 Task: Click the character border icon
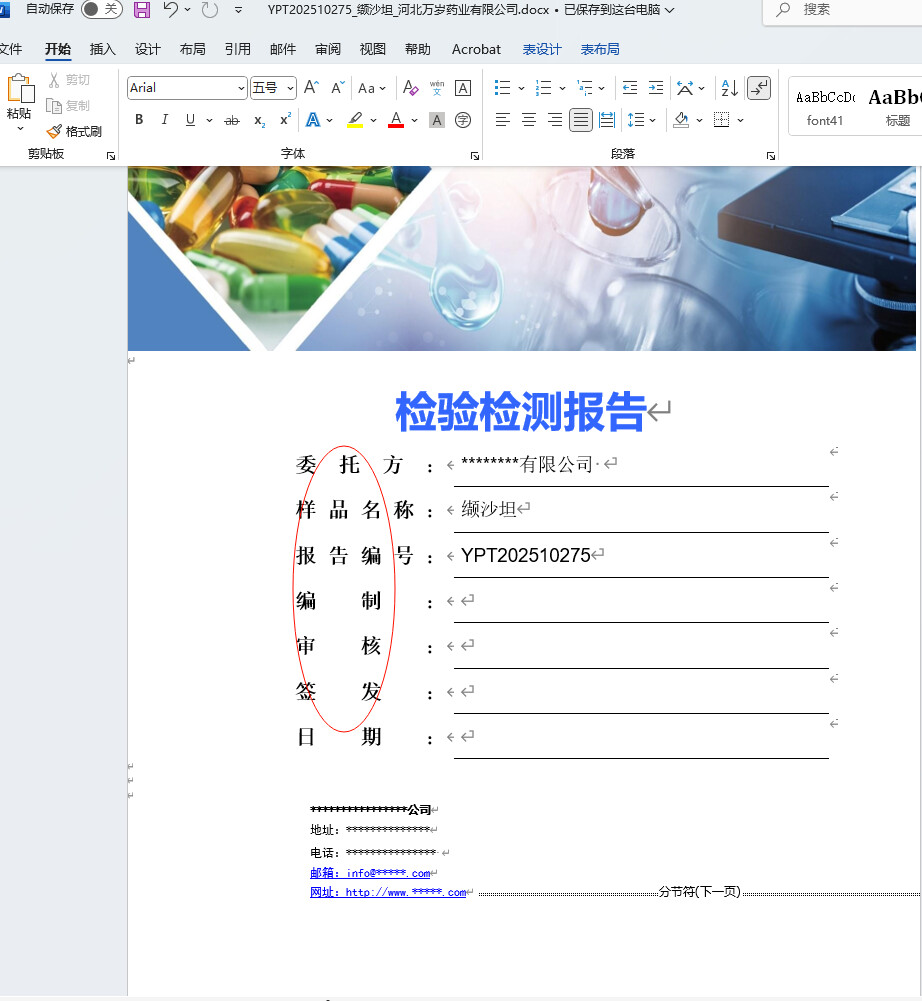coord(463,87)
